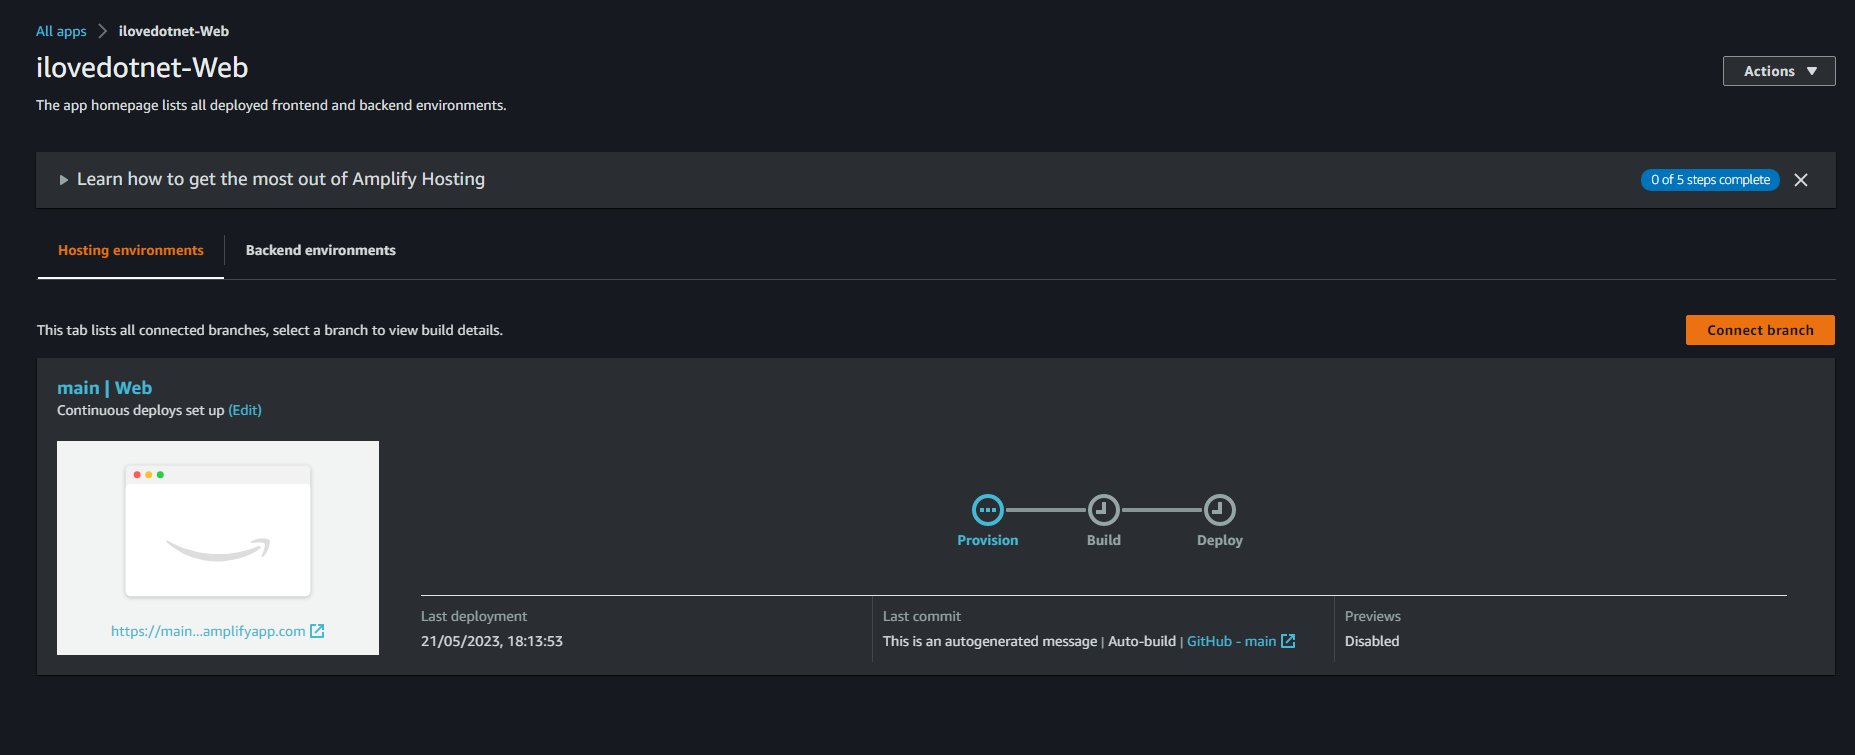Image resolution: width=1855 pixels, height=755 pixels.
Task: Click the Deploy step clock icon
Action: click(x=1220, y=510)
